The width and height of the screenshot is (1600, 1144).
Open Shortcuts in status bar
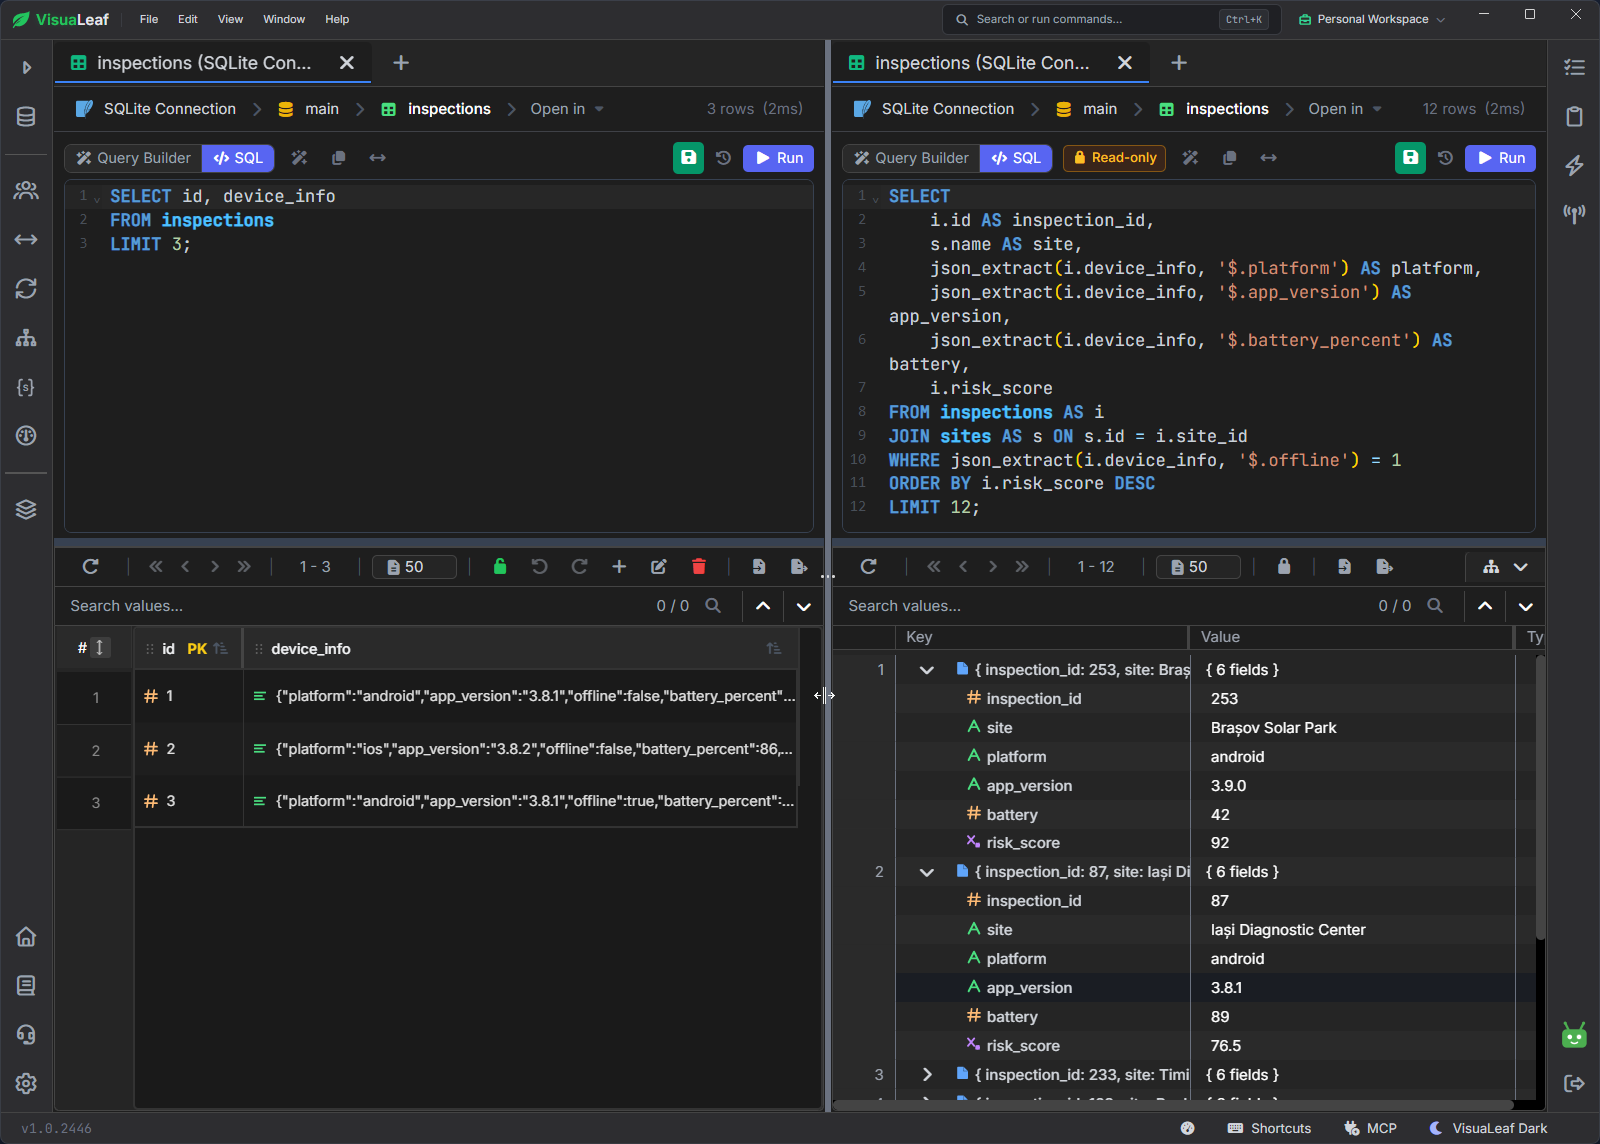tap(1269, 1128)
